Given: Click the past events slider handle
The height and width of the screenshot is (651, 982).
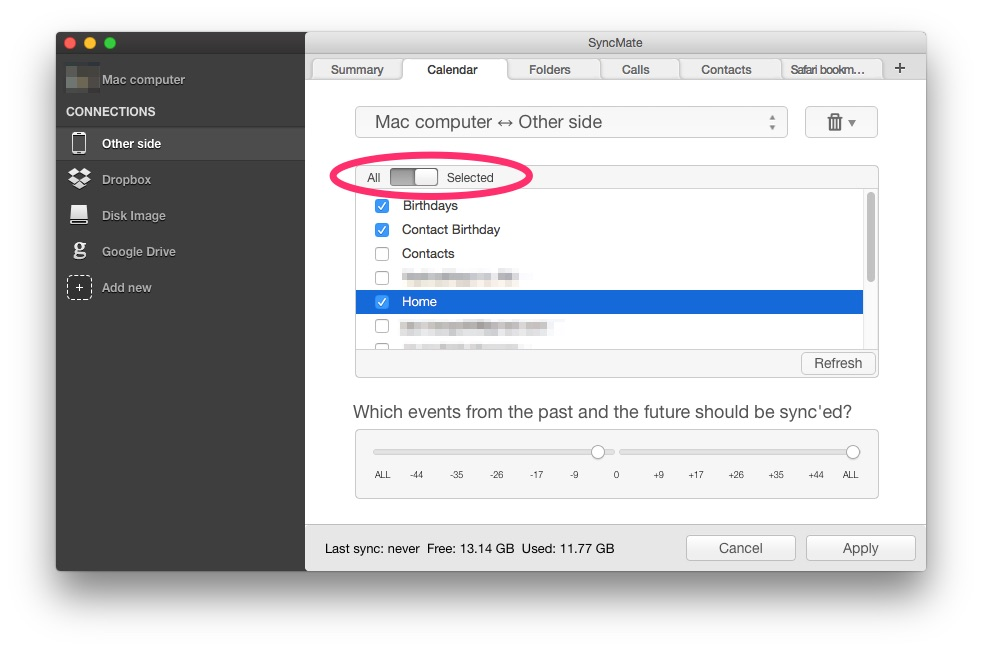Looking at the screenshot, I should [x=597, y=452].
